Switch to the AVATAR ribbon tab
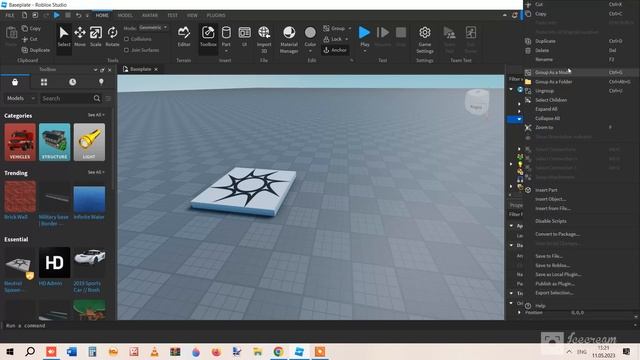 click(150, 15)
